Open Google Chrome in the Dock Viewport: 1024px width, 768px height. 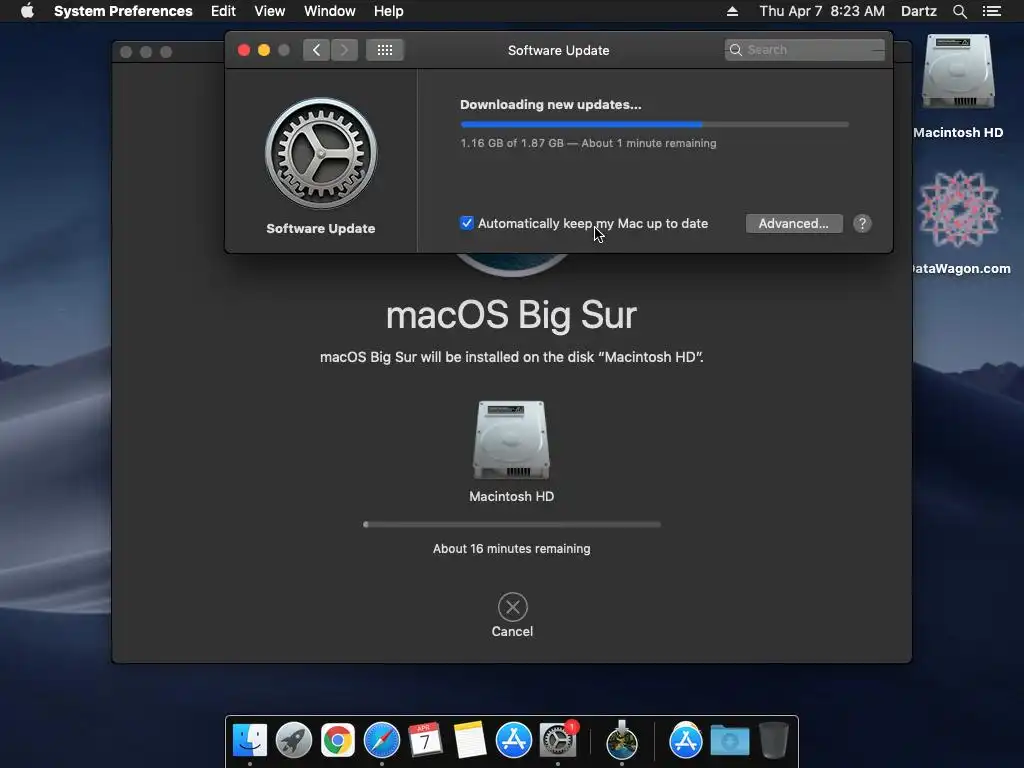[x=338, y=741]
